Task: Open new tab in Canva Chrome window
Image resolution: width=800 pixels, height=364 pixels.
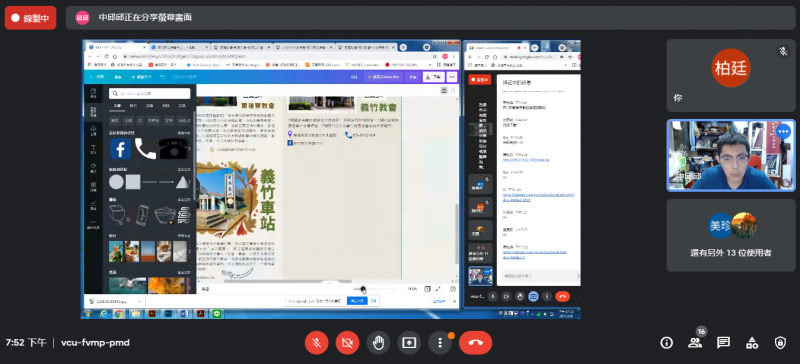Action: (x=403, y=47)
